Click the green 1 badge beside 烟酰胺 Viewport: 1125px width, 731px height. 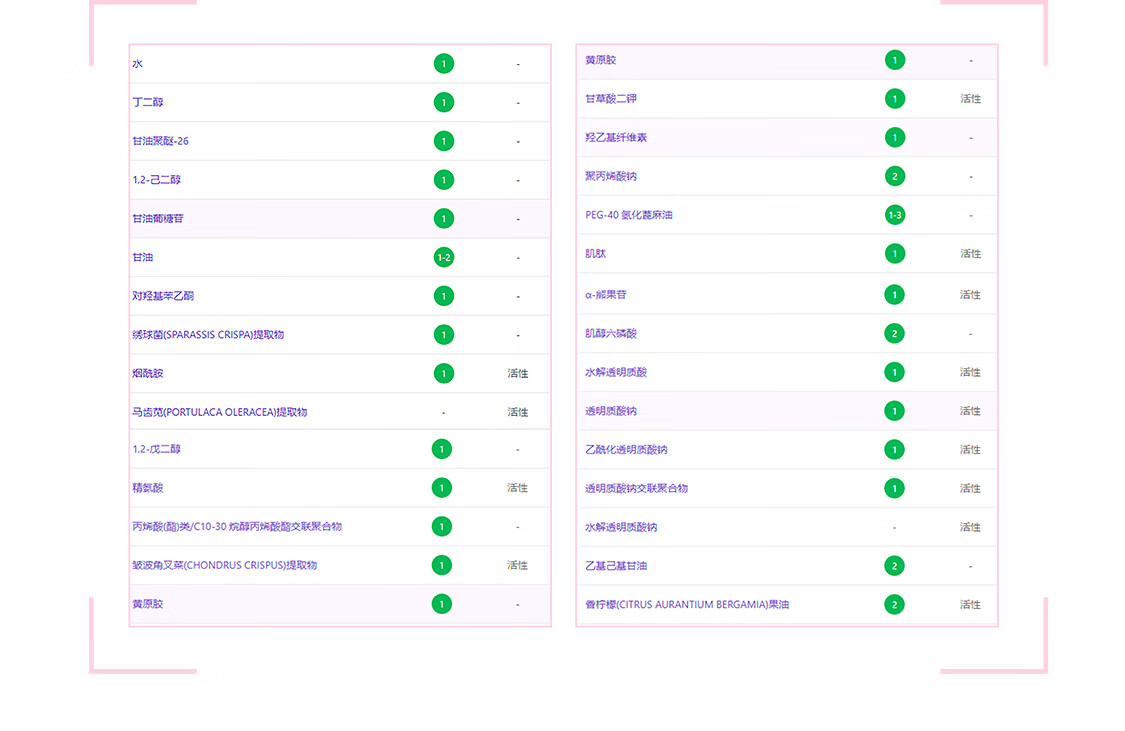[443, 374]
